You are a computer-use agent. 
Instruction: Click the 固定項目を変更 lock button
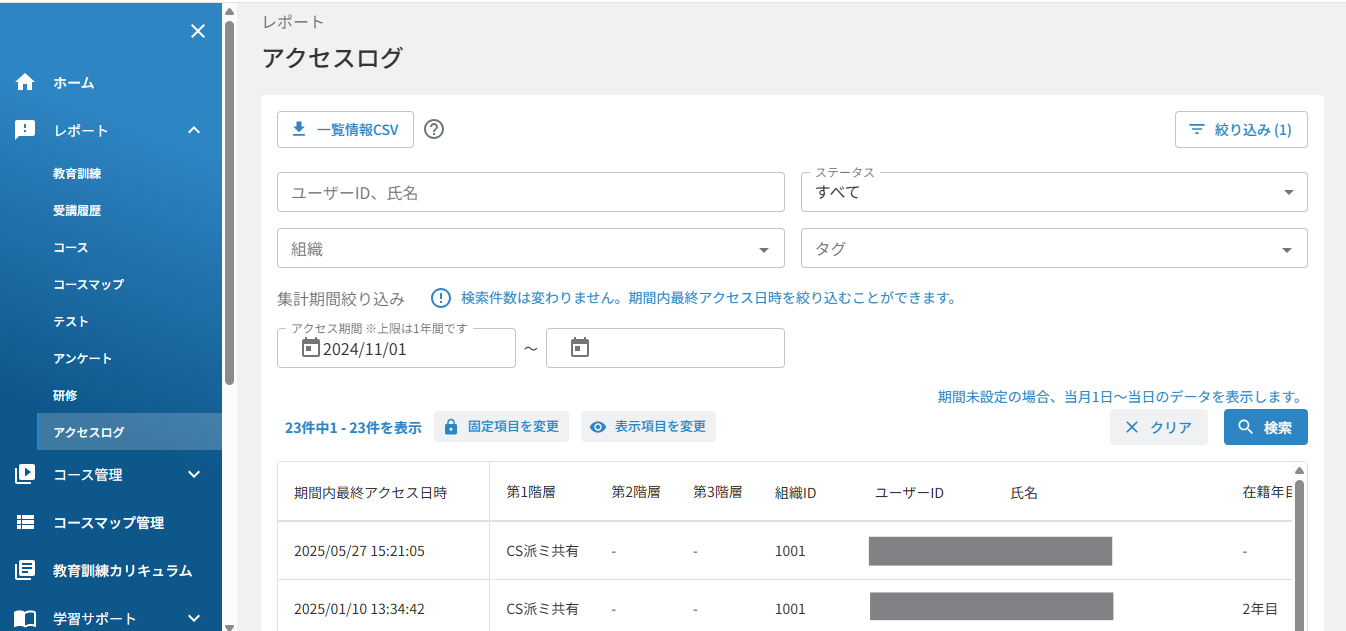tap(501, 426)
